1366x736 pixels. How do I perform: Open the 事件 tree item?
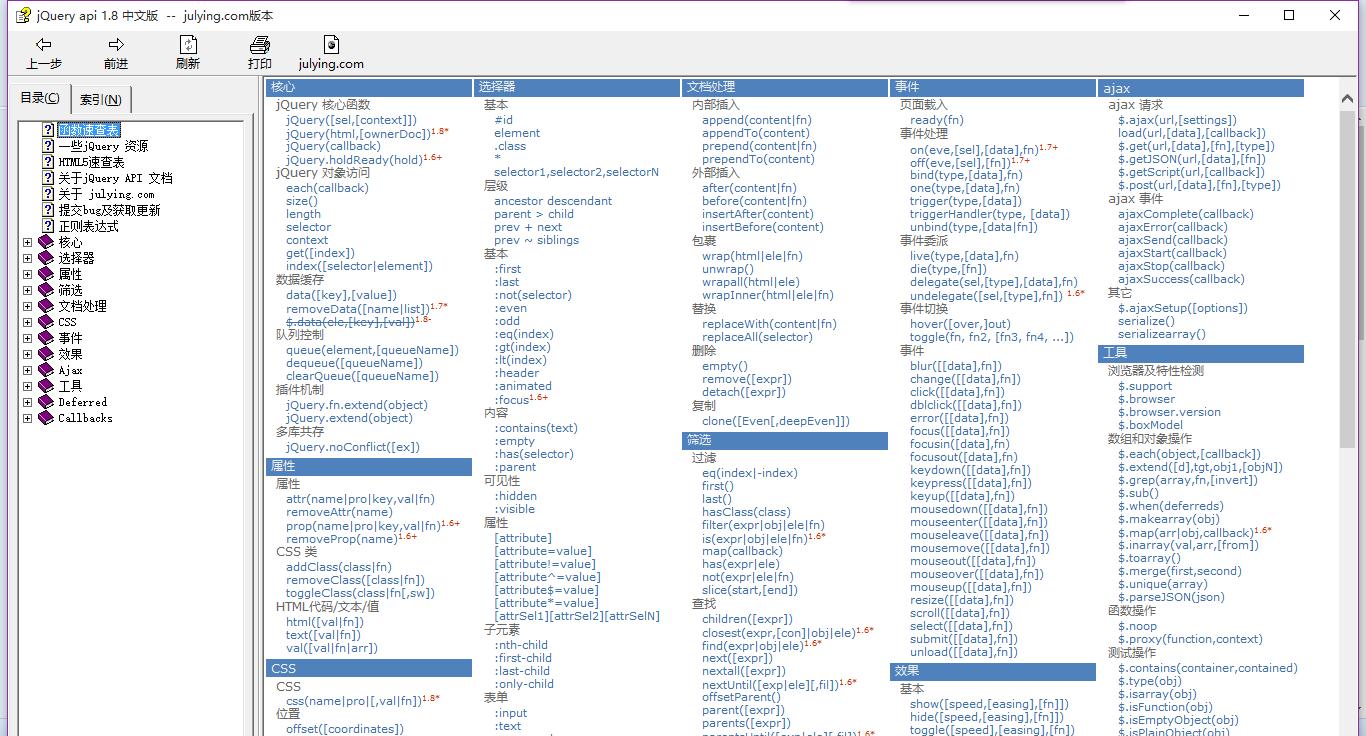coord(70,338)
